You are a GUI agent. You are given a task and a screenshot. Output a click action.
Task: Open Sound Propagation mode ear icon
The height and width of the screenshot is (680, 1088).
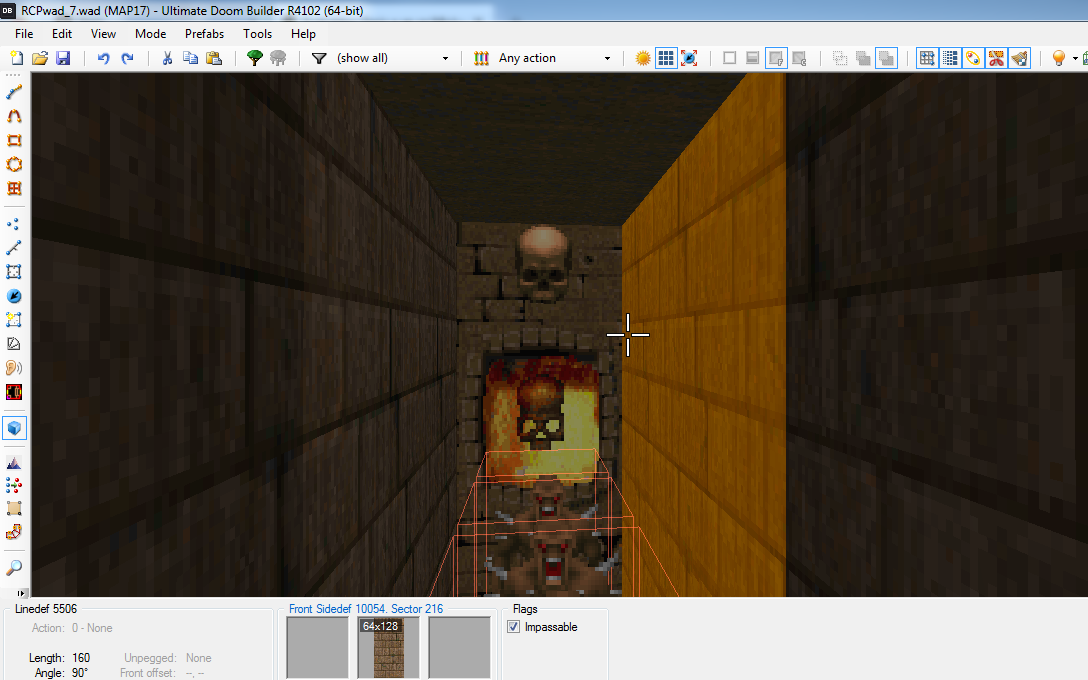(x=14, y=368)
